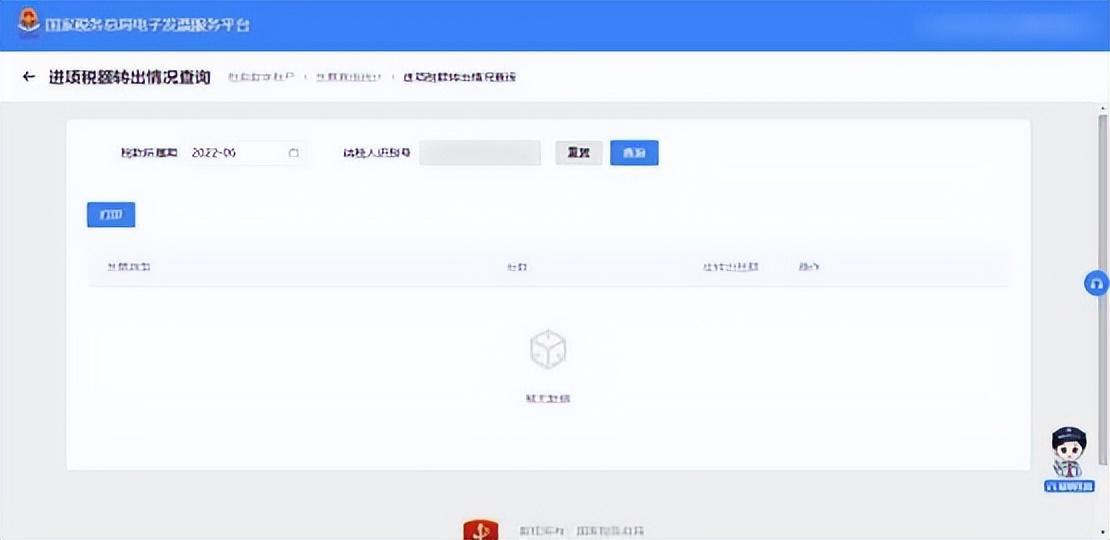This screenshot has height=540, width=1110.
Task: Click the middle column header of the table
Action: coord(517,267)
